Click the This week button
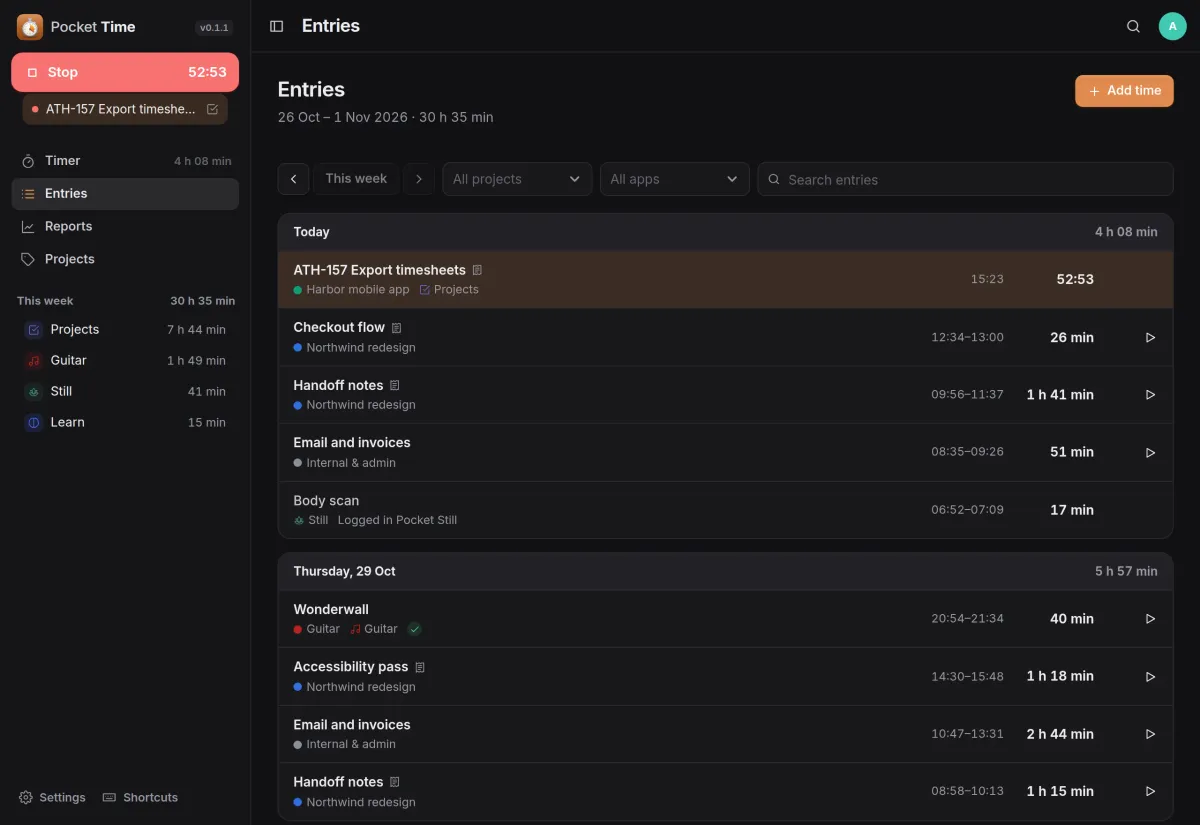Screen dimensions: 1200x825 click(356, 179)
